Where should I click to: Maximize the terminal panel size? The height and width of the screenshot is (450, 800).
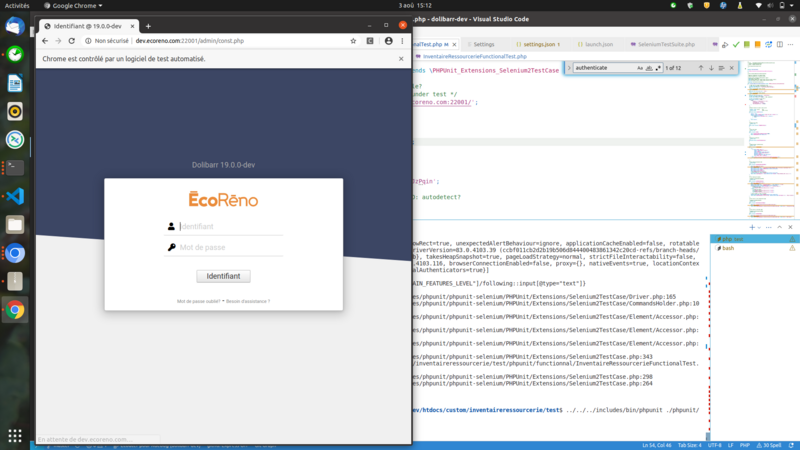tap(780, 227)
